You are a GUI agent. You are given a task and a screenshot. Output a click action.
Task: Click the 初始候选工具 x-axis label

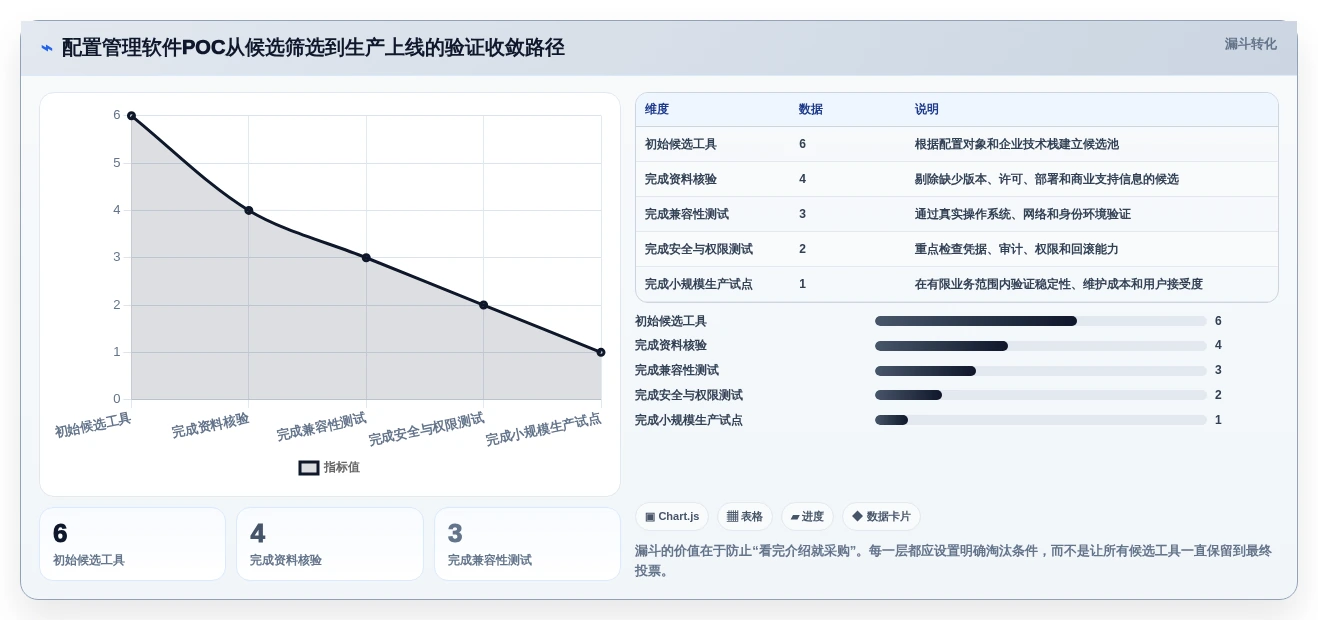(93, 425)
